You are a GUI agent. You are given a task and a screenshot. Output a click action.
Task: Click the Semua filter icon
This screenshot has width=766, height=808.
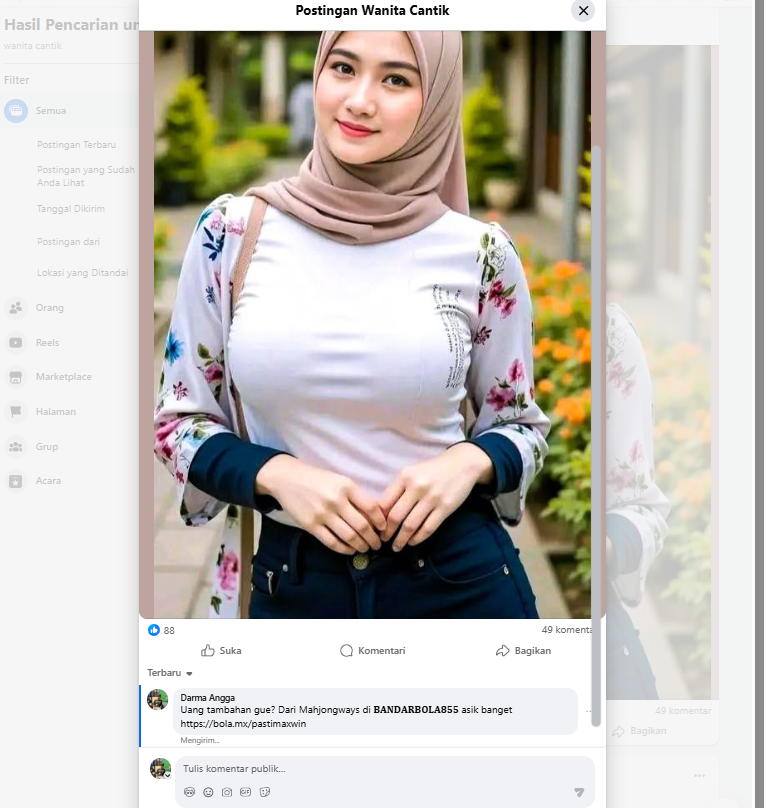pyautogui.click(x=16, y=111)
